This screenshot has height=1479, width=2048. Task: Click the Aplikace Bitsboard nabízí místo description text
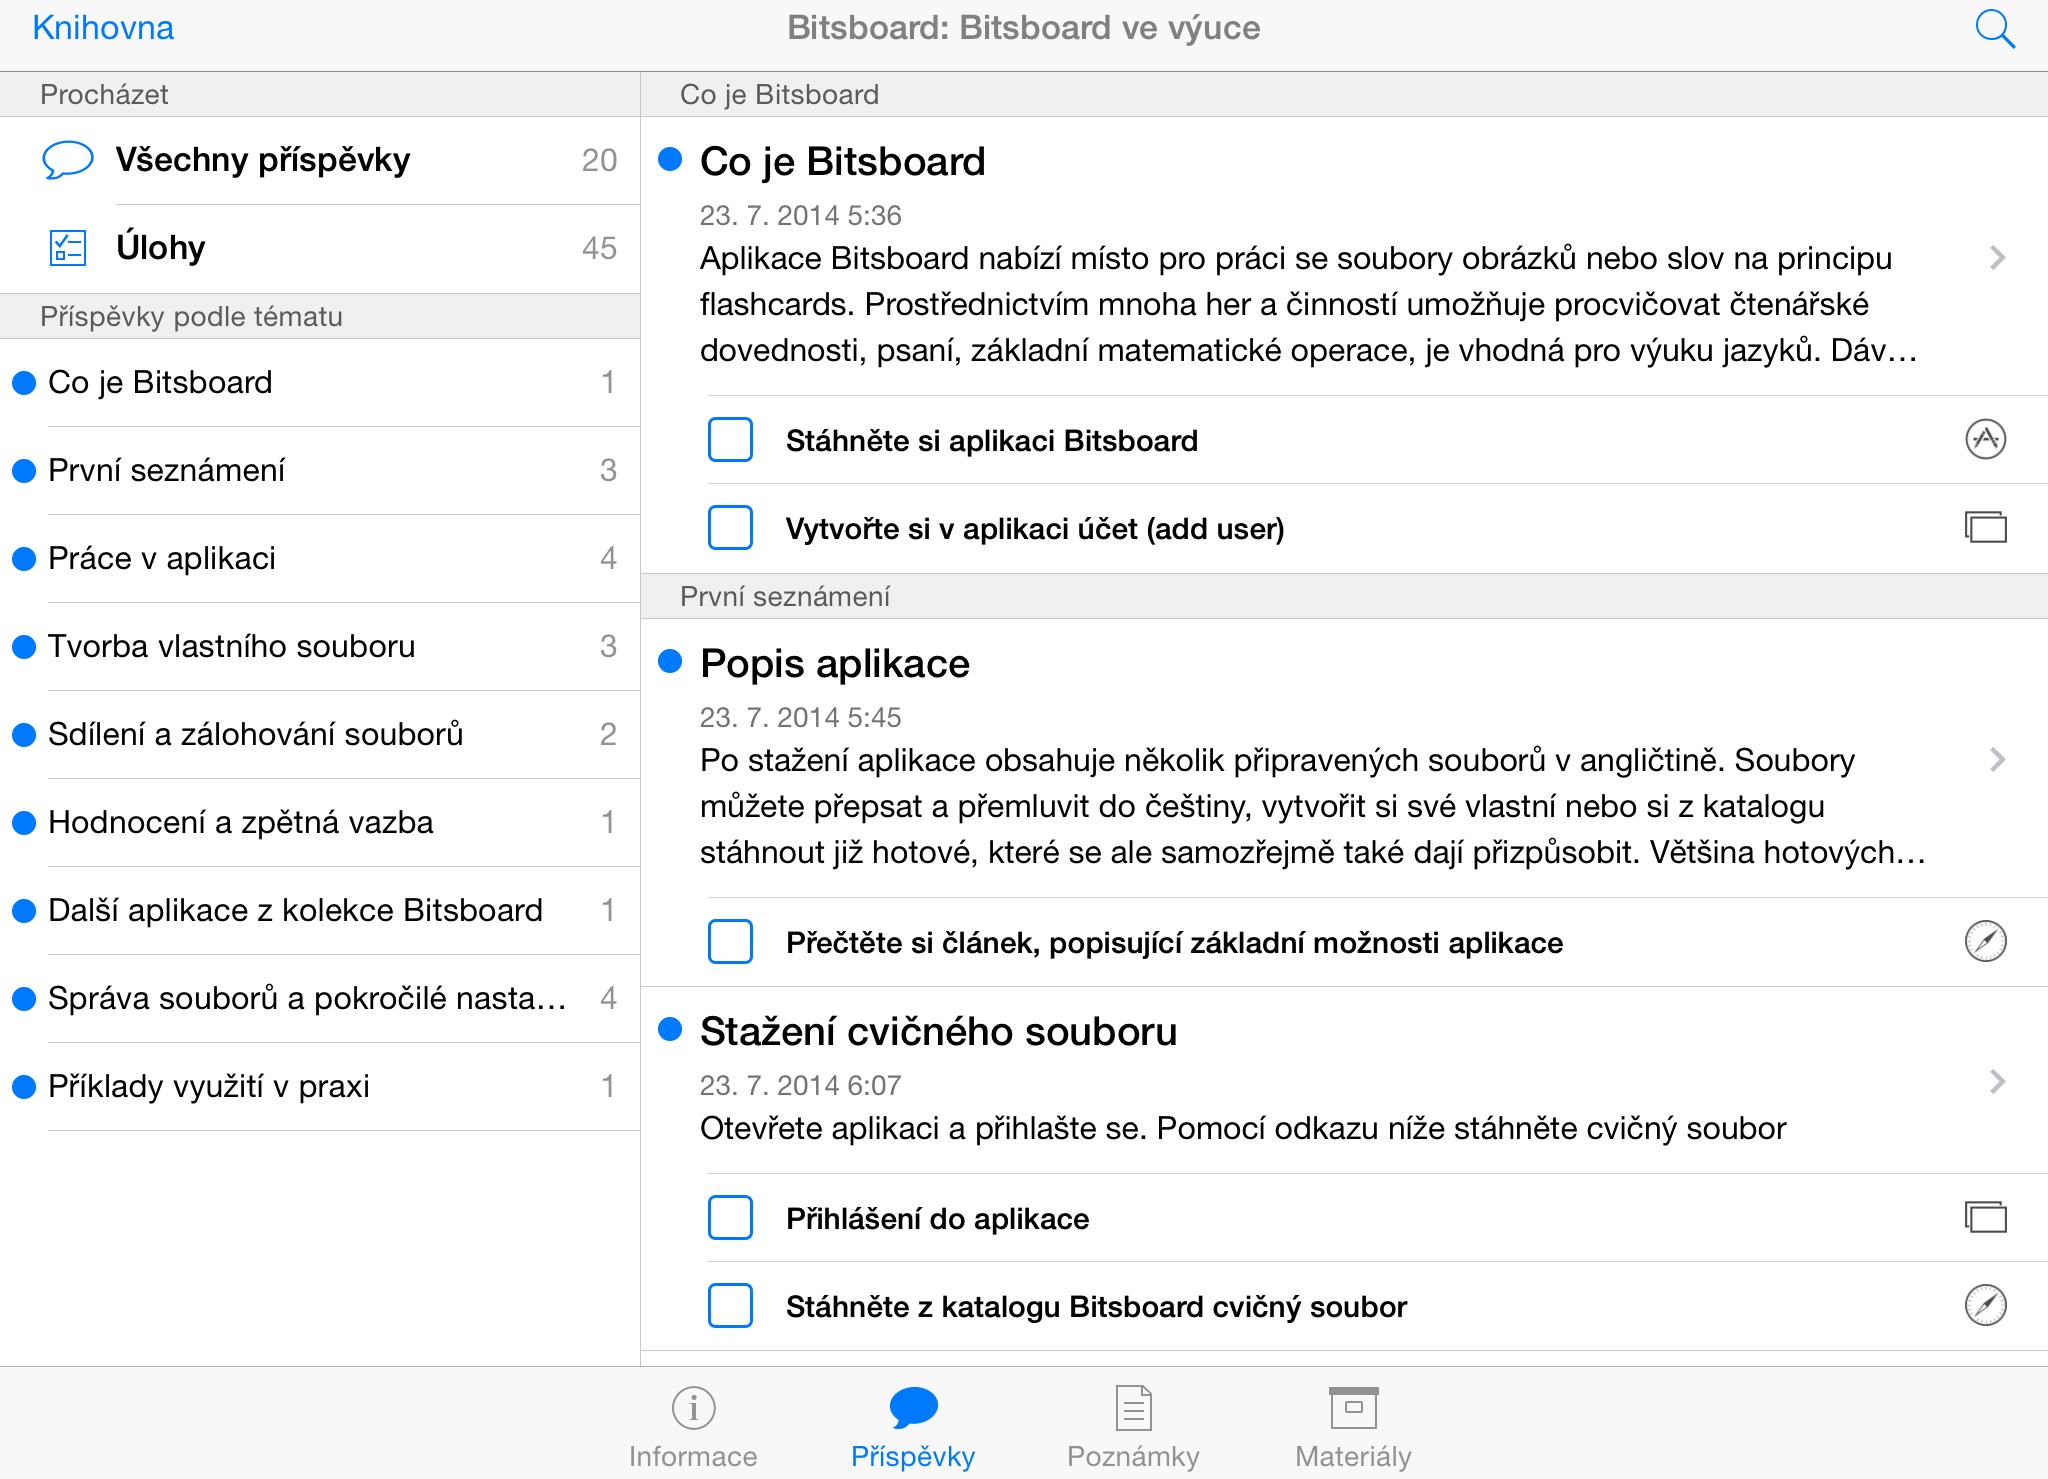(x=1308, y=305)
